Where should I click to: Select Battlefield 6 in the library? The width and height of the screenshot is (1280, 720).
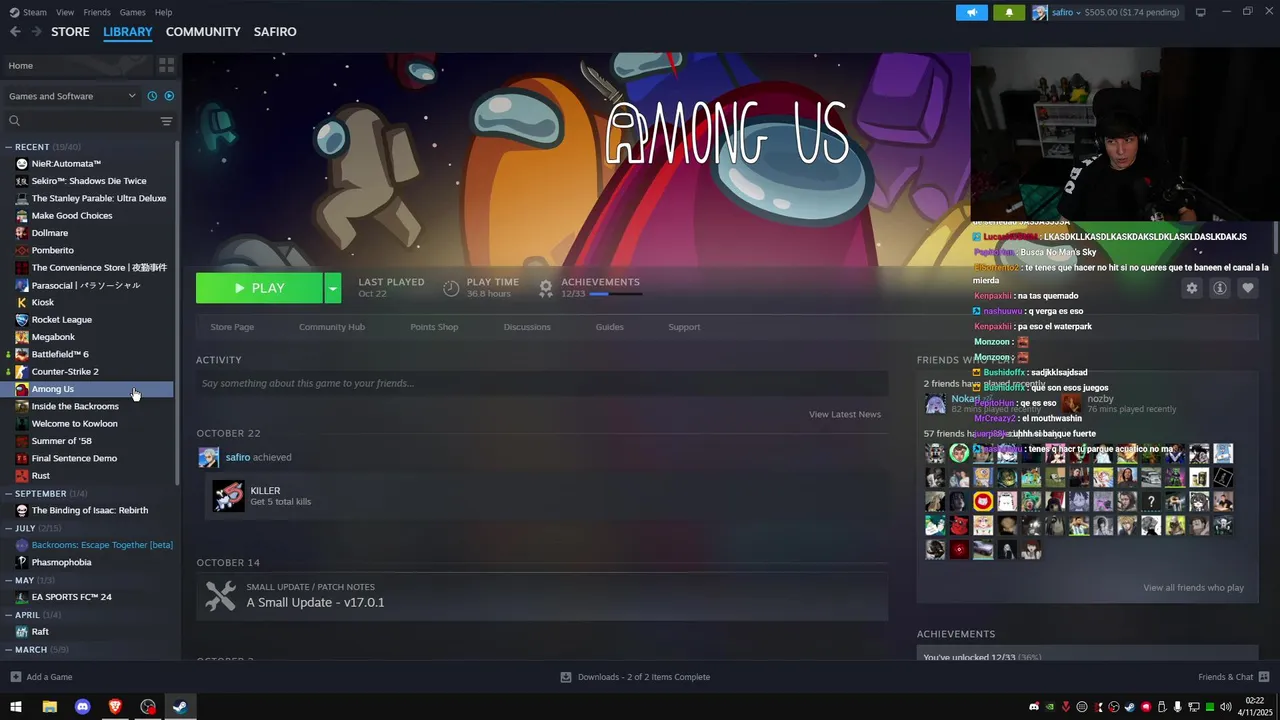click(x=60, y=354)
